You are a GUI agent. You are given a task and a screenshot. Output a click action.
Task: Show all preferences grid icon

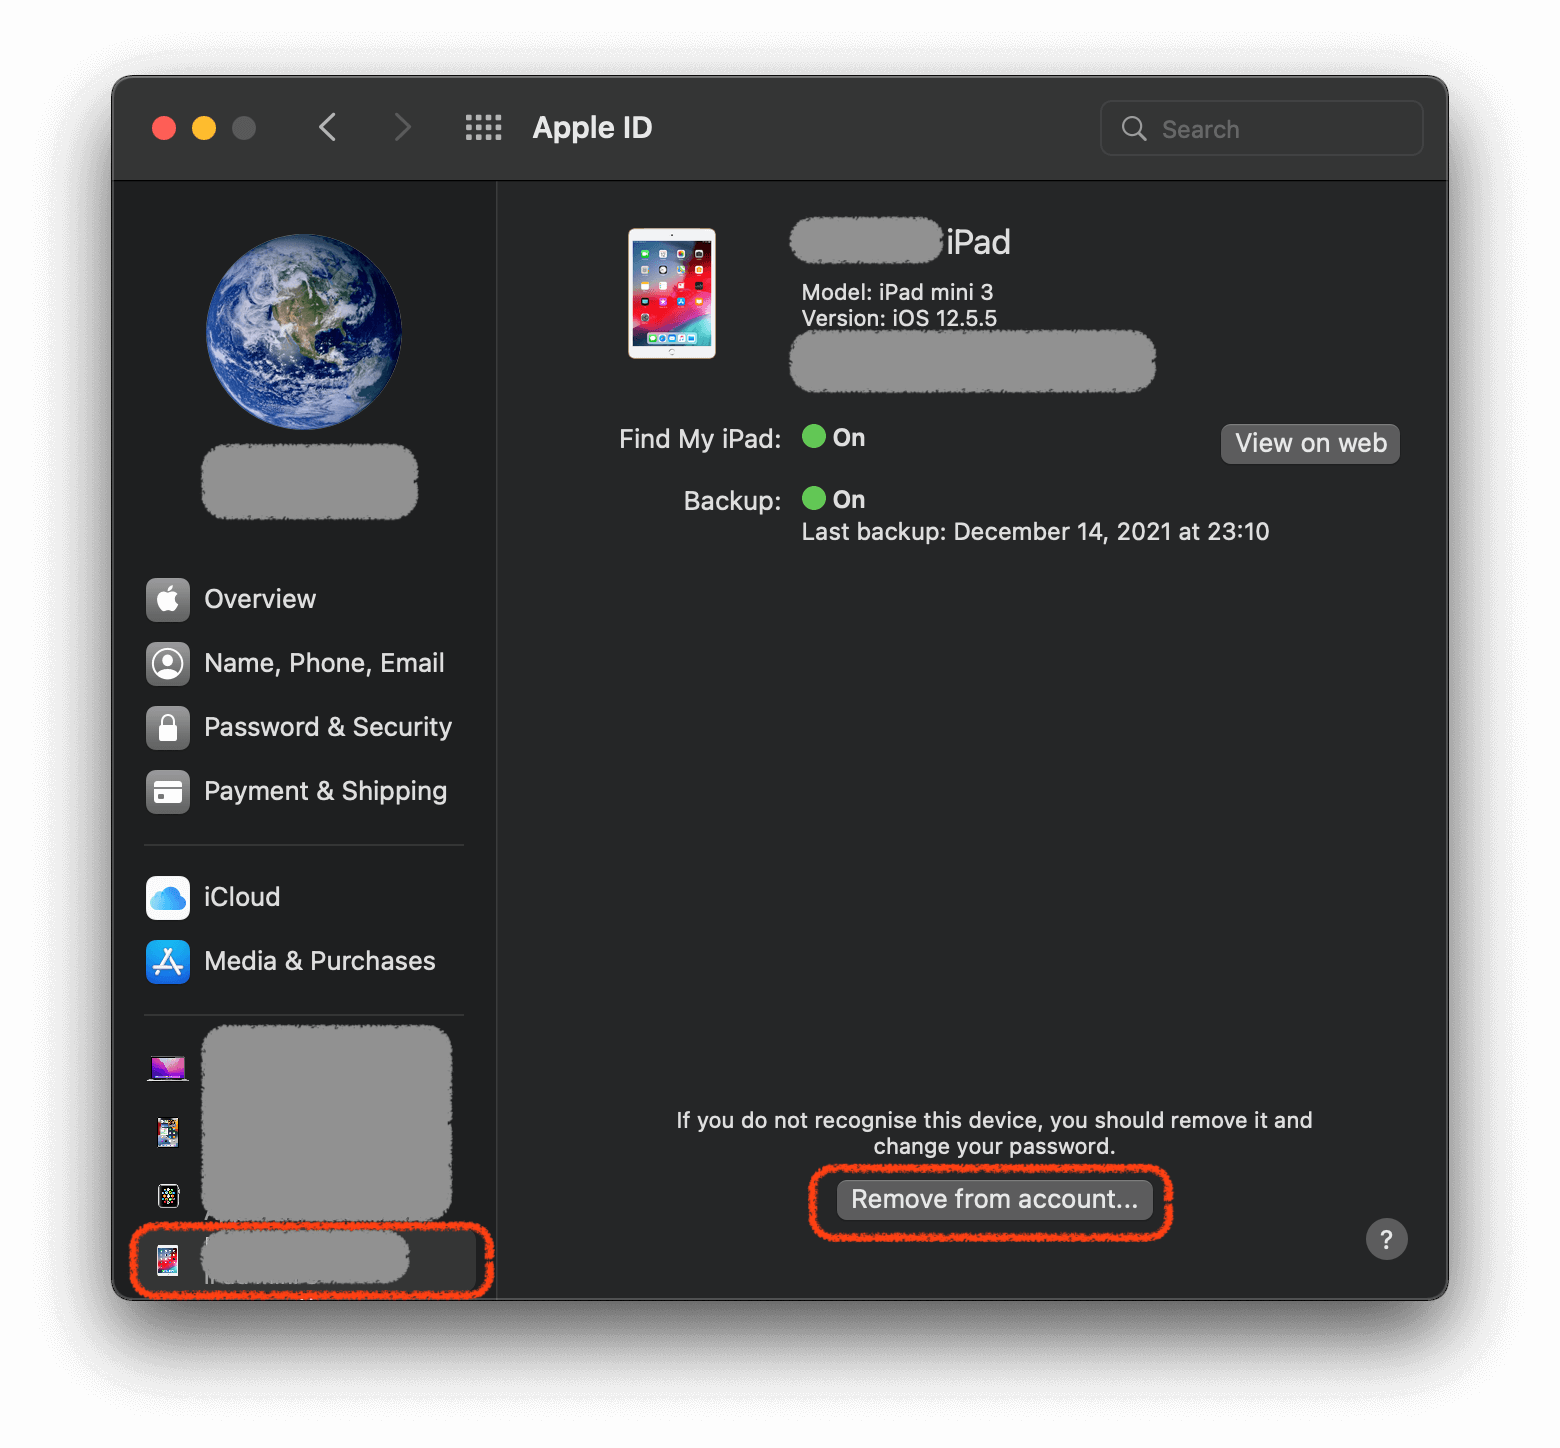click(484, 128)
